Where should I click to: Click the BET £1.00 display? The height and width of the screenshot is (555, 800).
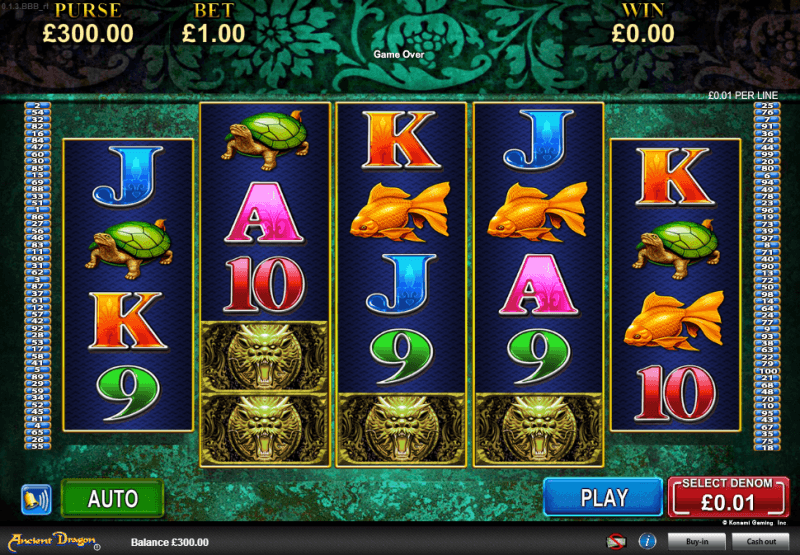213,24
